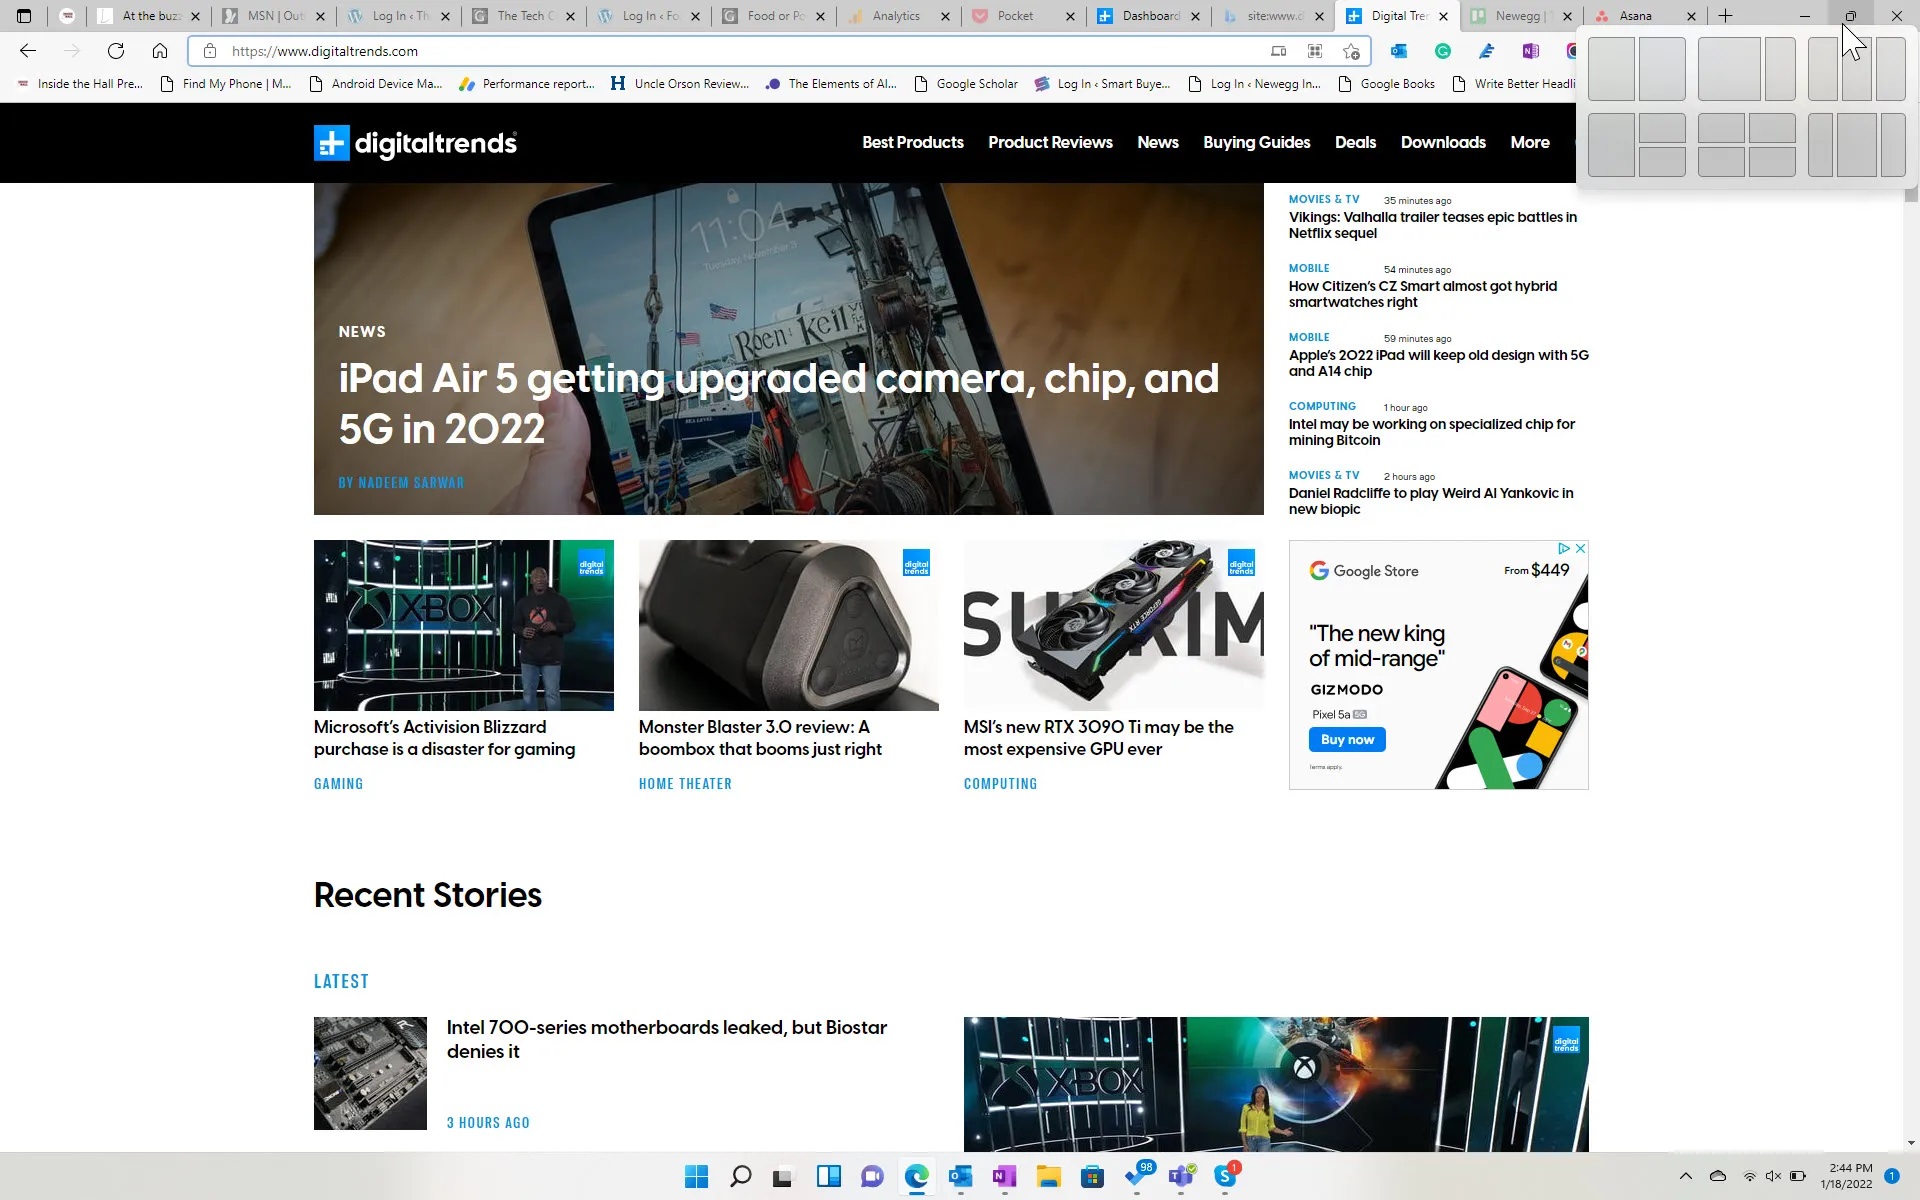Open the tab actions menu icon

[24, 16]
